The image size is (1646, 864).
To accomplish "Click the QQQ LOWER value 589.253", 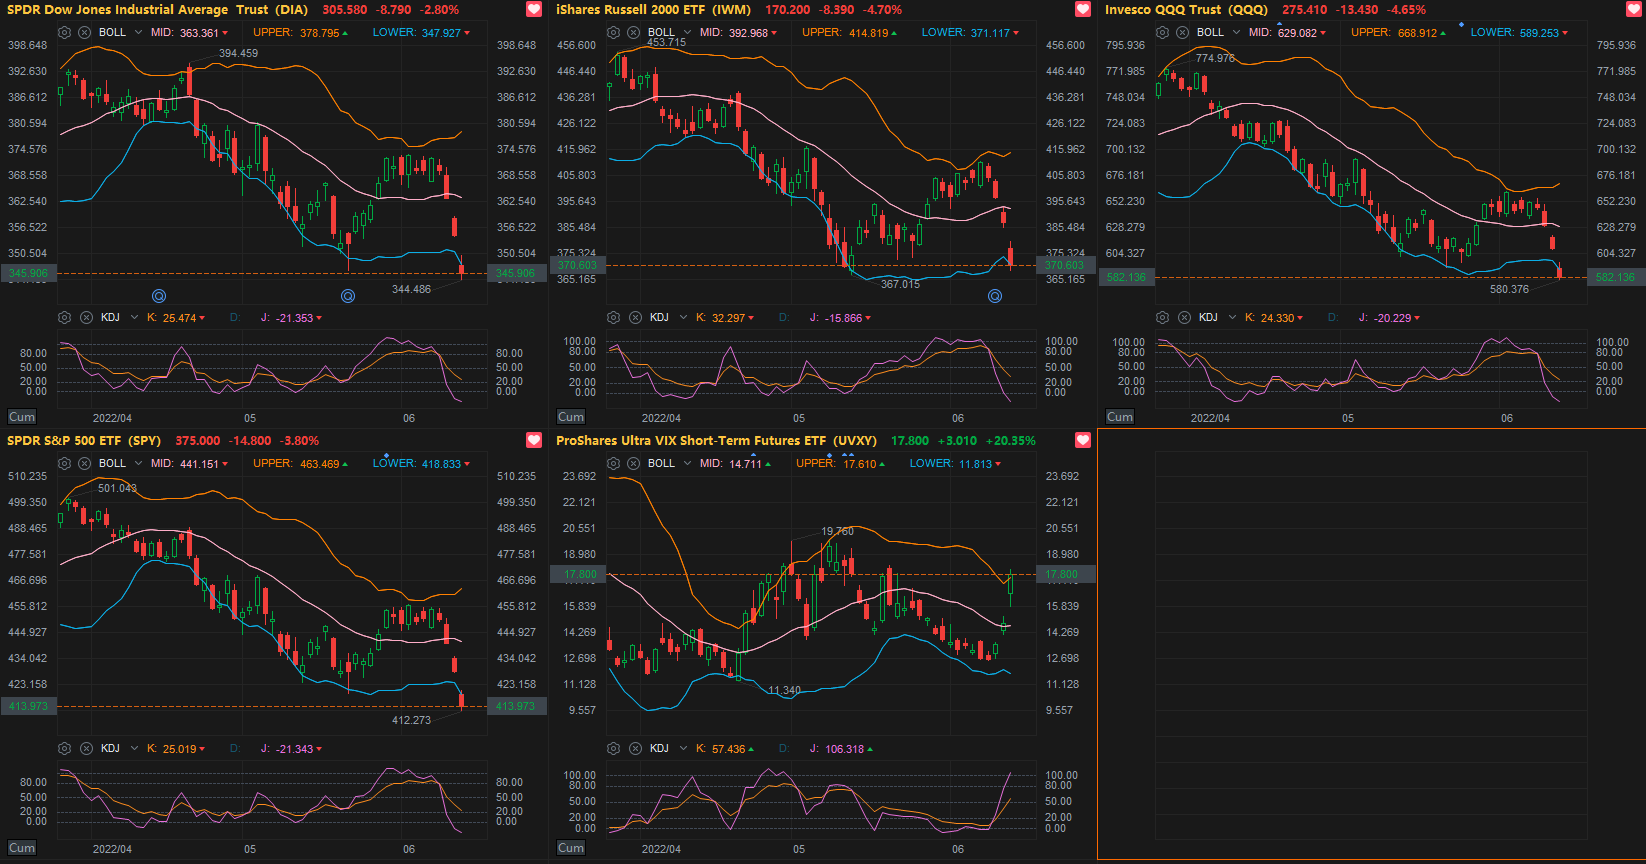I will 1539,33.
